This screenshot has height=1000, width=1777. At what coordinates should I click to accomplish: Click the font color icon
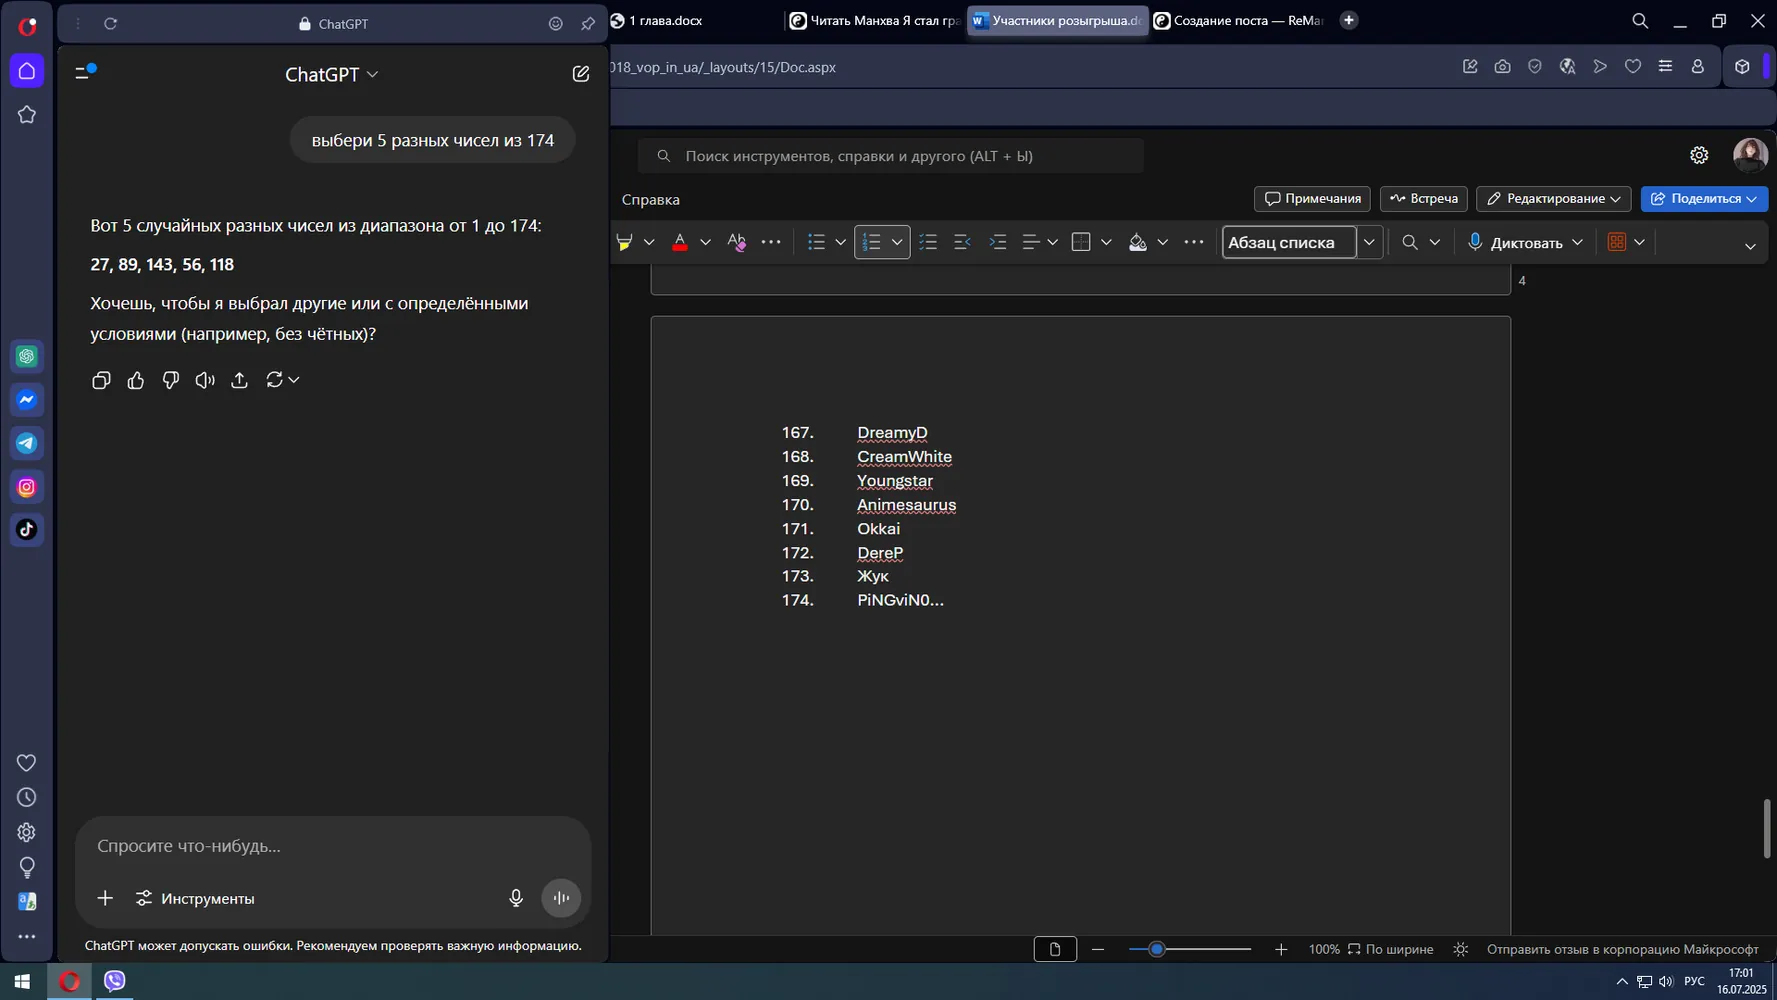tap(680, 242)
